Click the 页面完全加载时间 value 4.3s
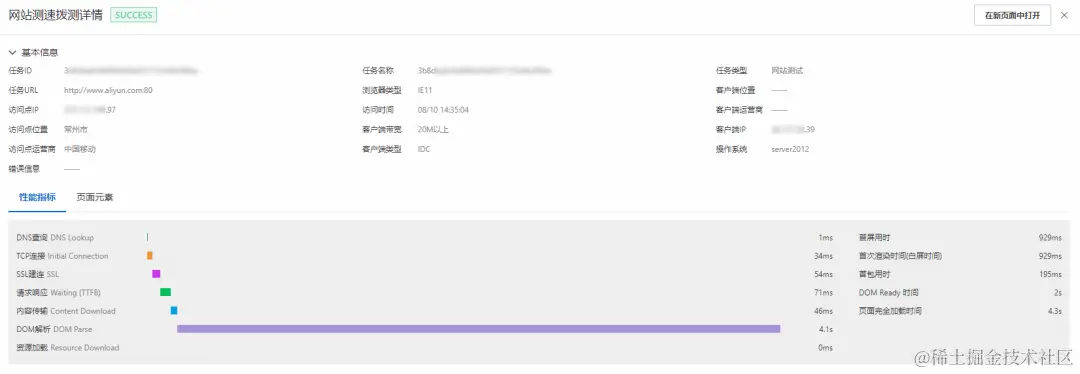 1055,311
